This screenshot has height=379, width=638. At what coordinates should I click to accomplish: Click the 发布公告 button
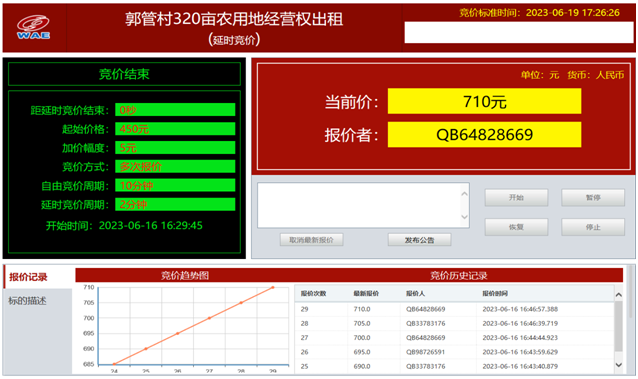pyautogui.click(x=419, y=240)
